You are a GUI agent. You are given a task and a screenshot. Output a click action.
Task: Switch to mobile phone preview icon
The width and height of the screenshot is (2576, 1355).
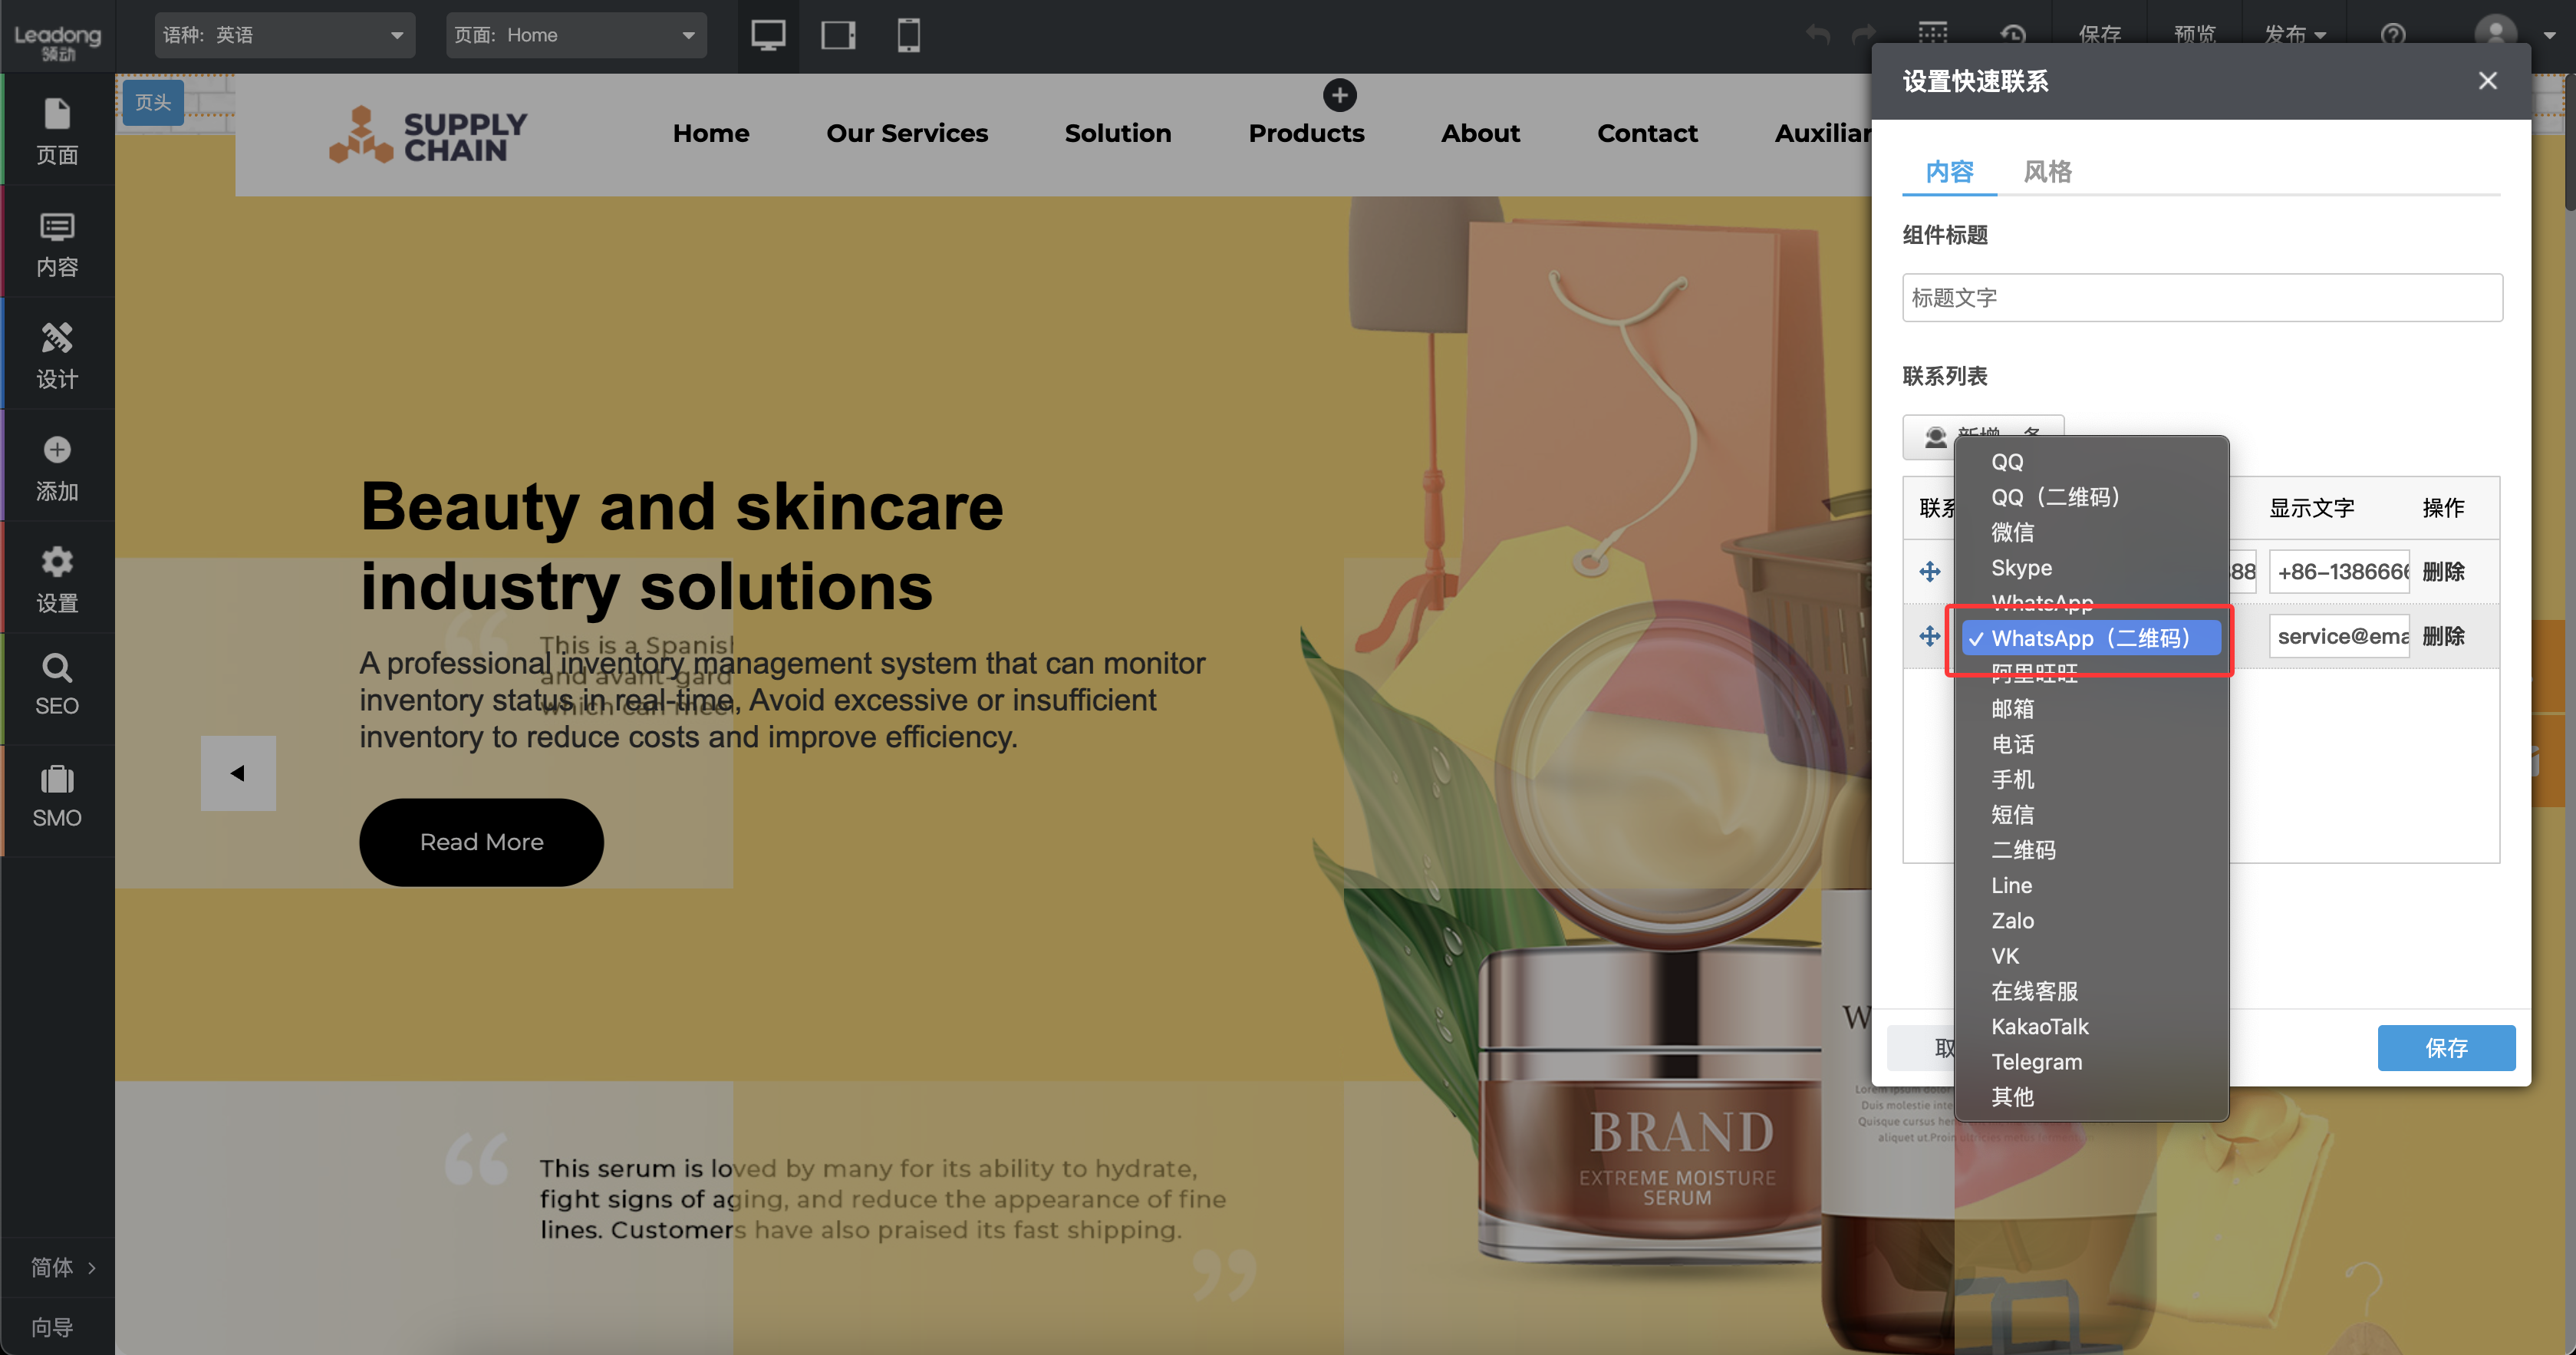(908, 35)
